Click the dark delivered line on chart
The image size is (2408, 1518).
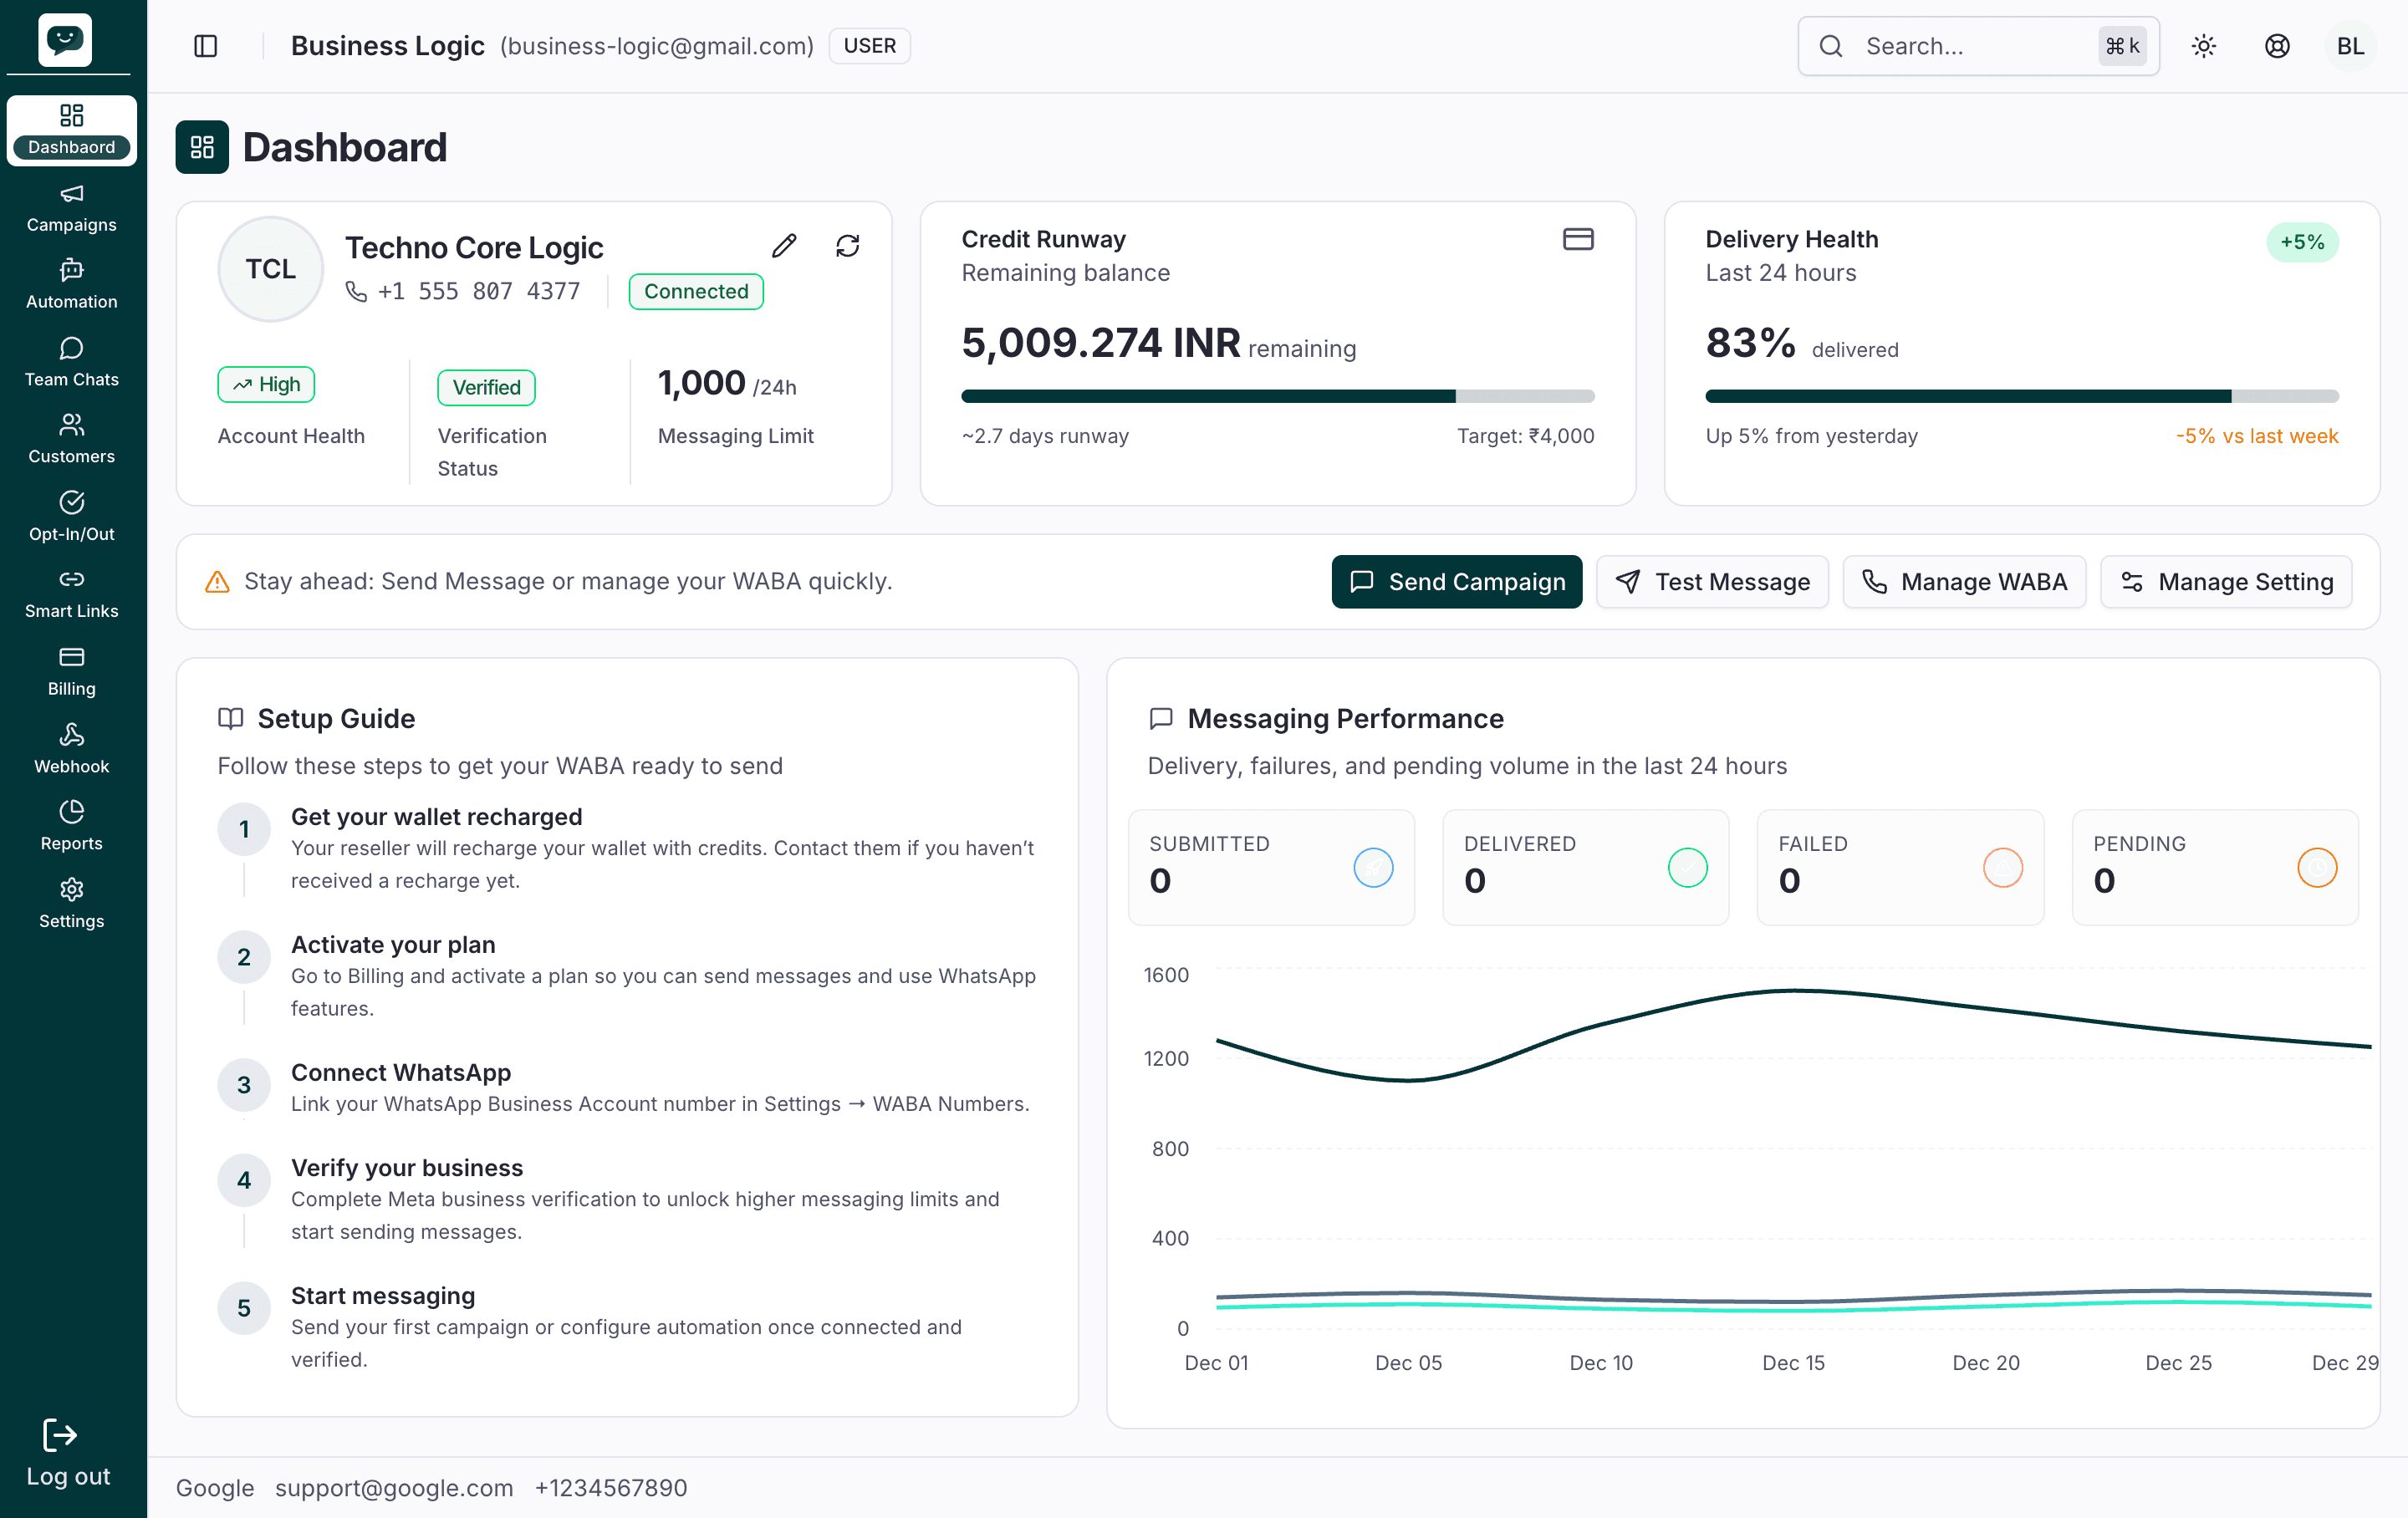point(1795,991)
